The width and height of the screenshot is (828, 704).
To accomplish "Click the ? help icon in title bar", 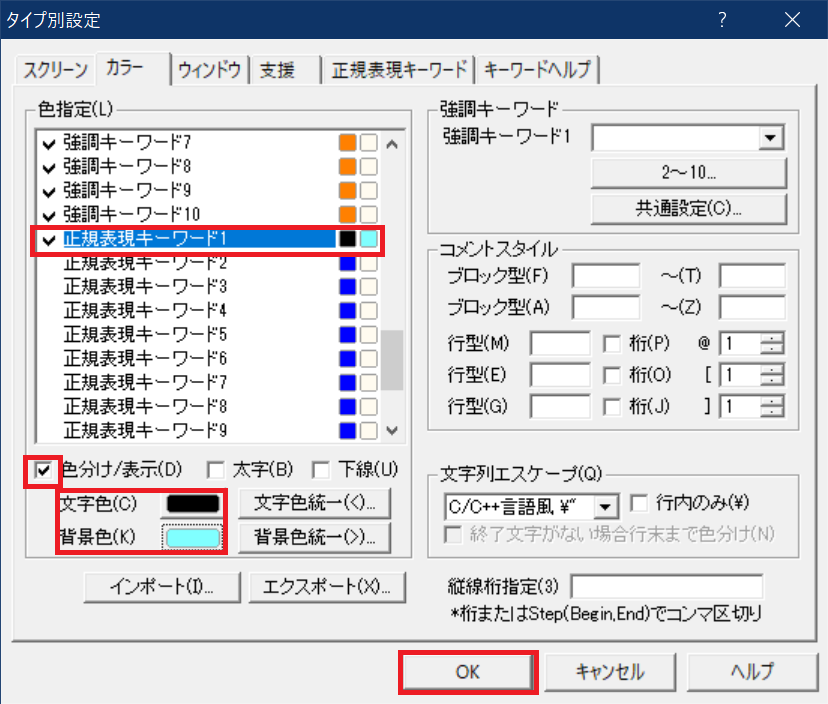I will coord(722,19).
